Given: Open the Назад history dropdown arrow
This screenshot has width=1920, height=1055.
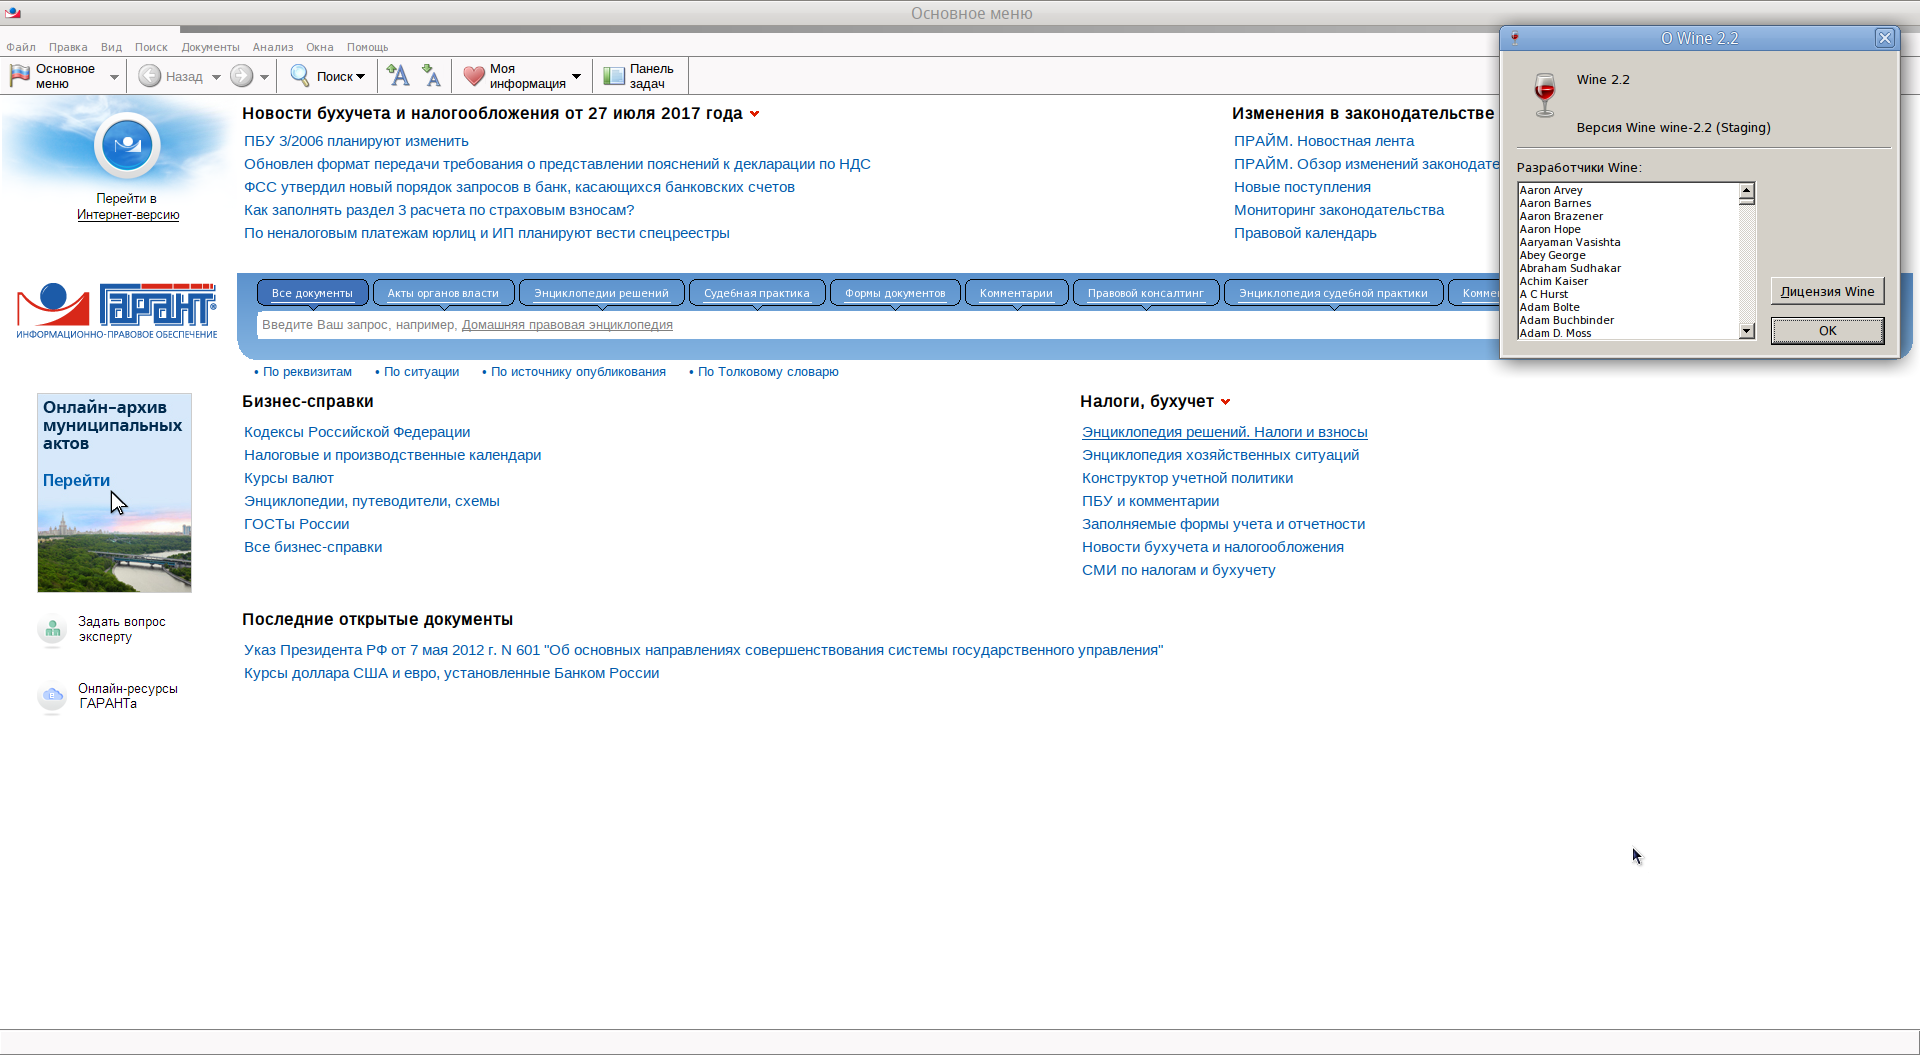Looking at the screenshot, I should point(216,77).
